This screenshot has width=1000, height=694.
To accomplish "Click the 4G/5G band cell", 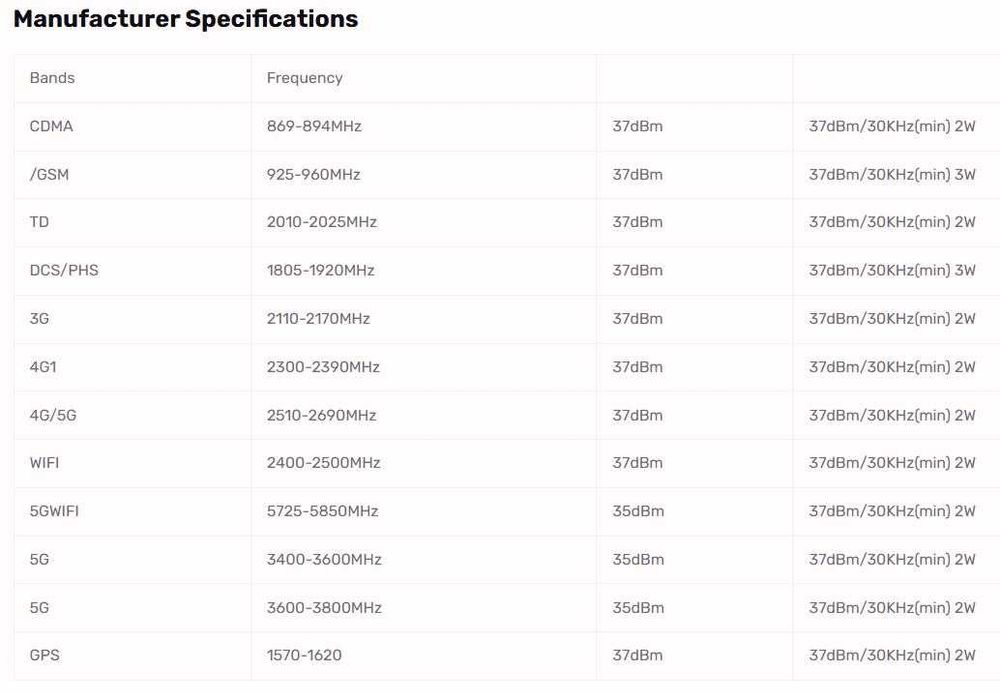I will click(x=53, y=415).
